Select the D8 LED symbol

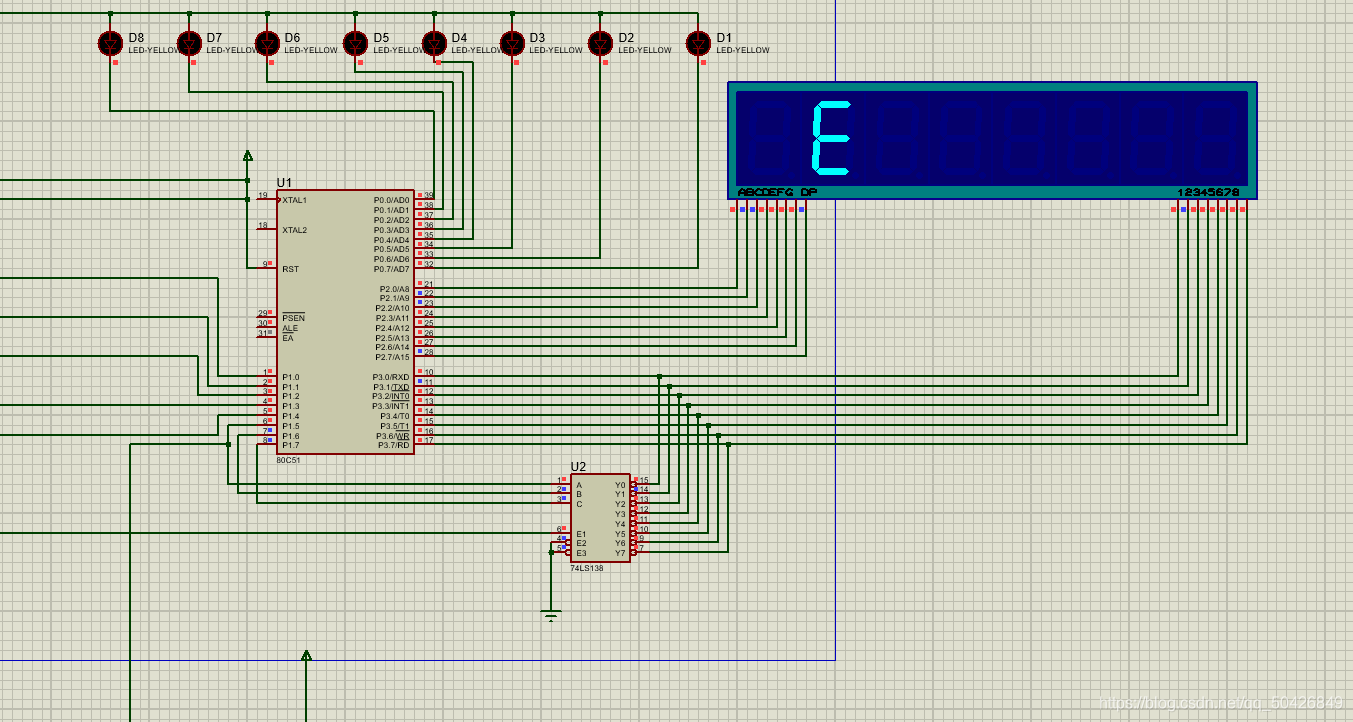(110, 43)
